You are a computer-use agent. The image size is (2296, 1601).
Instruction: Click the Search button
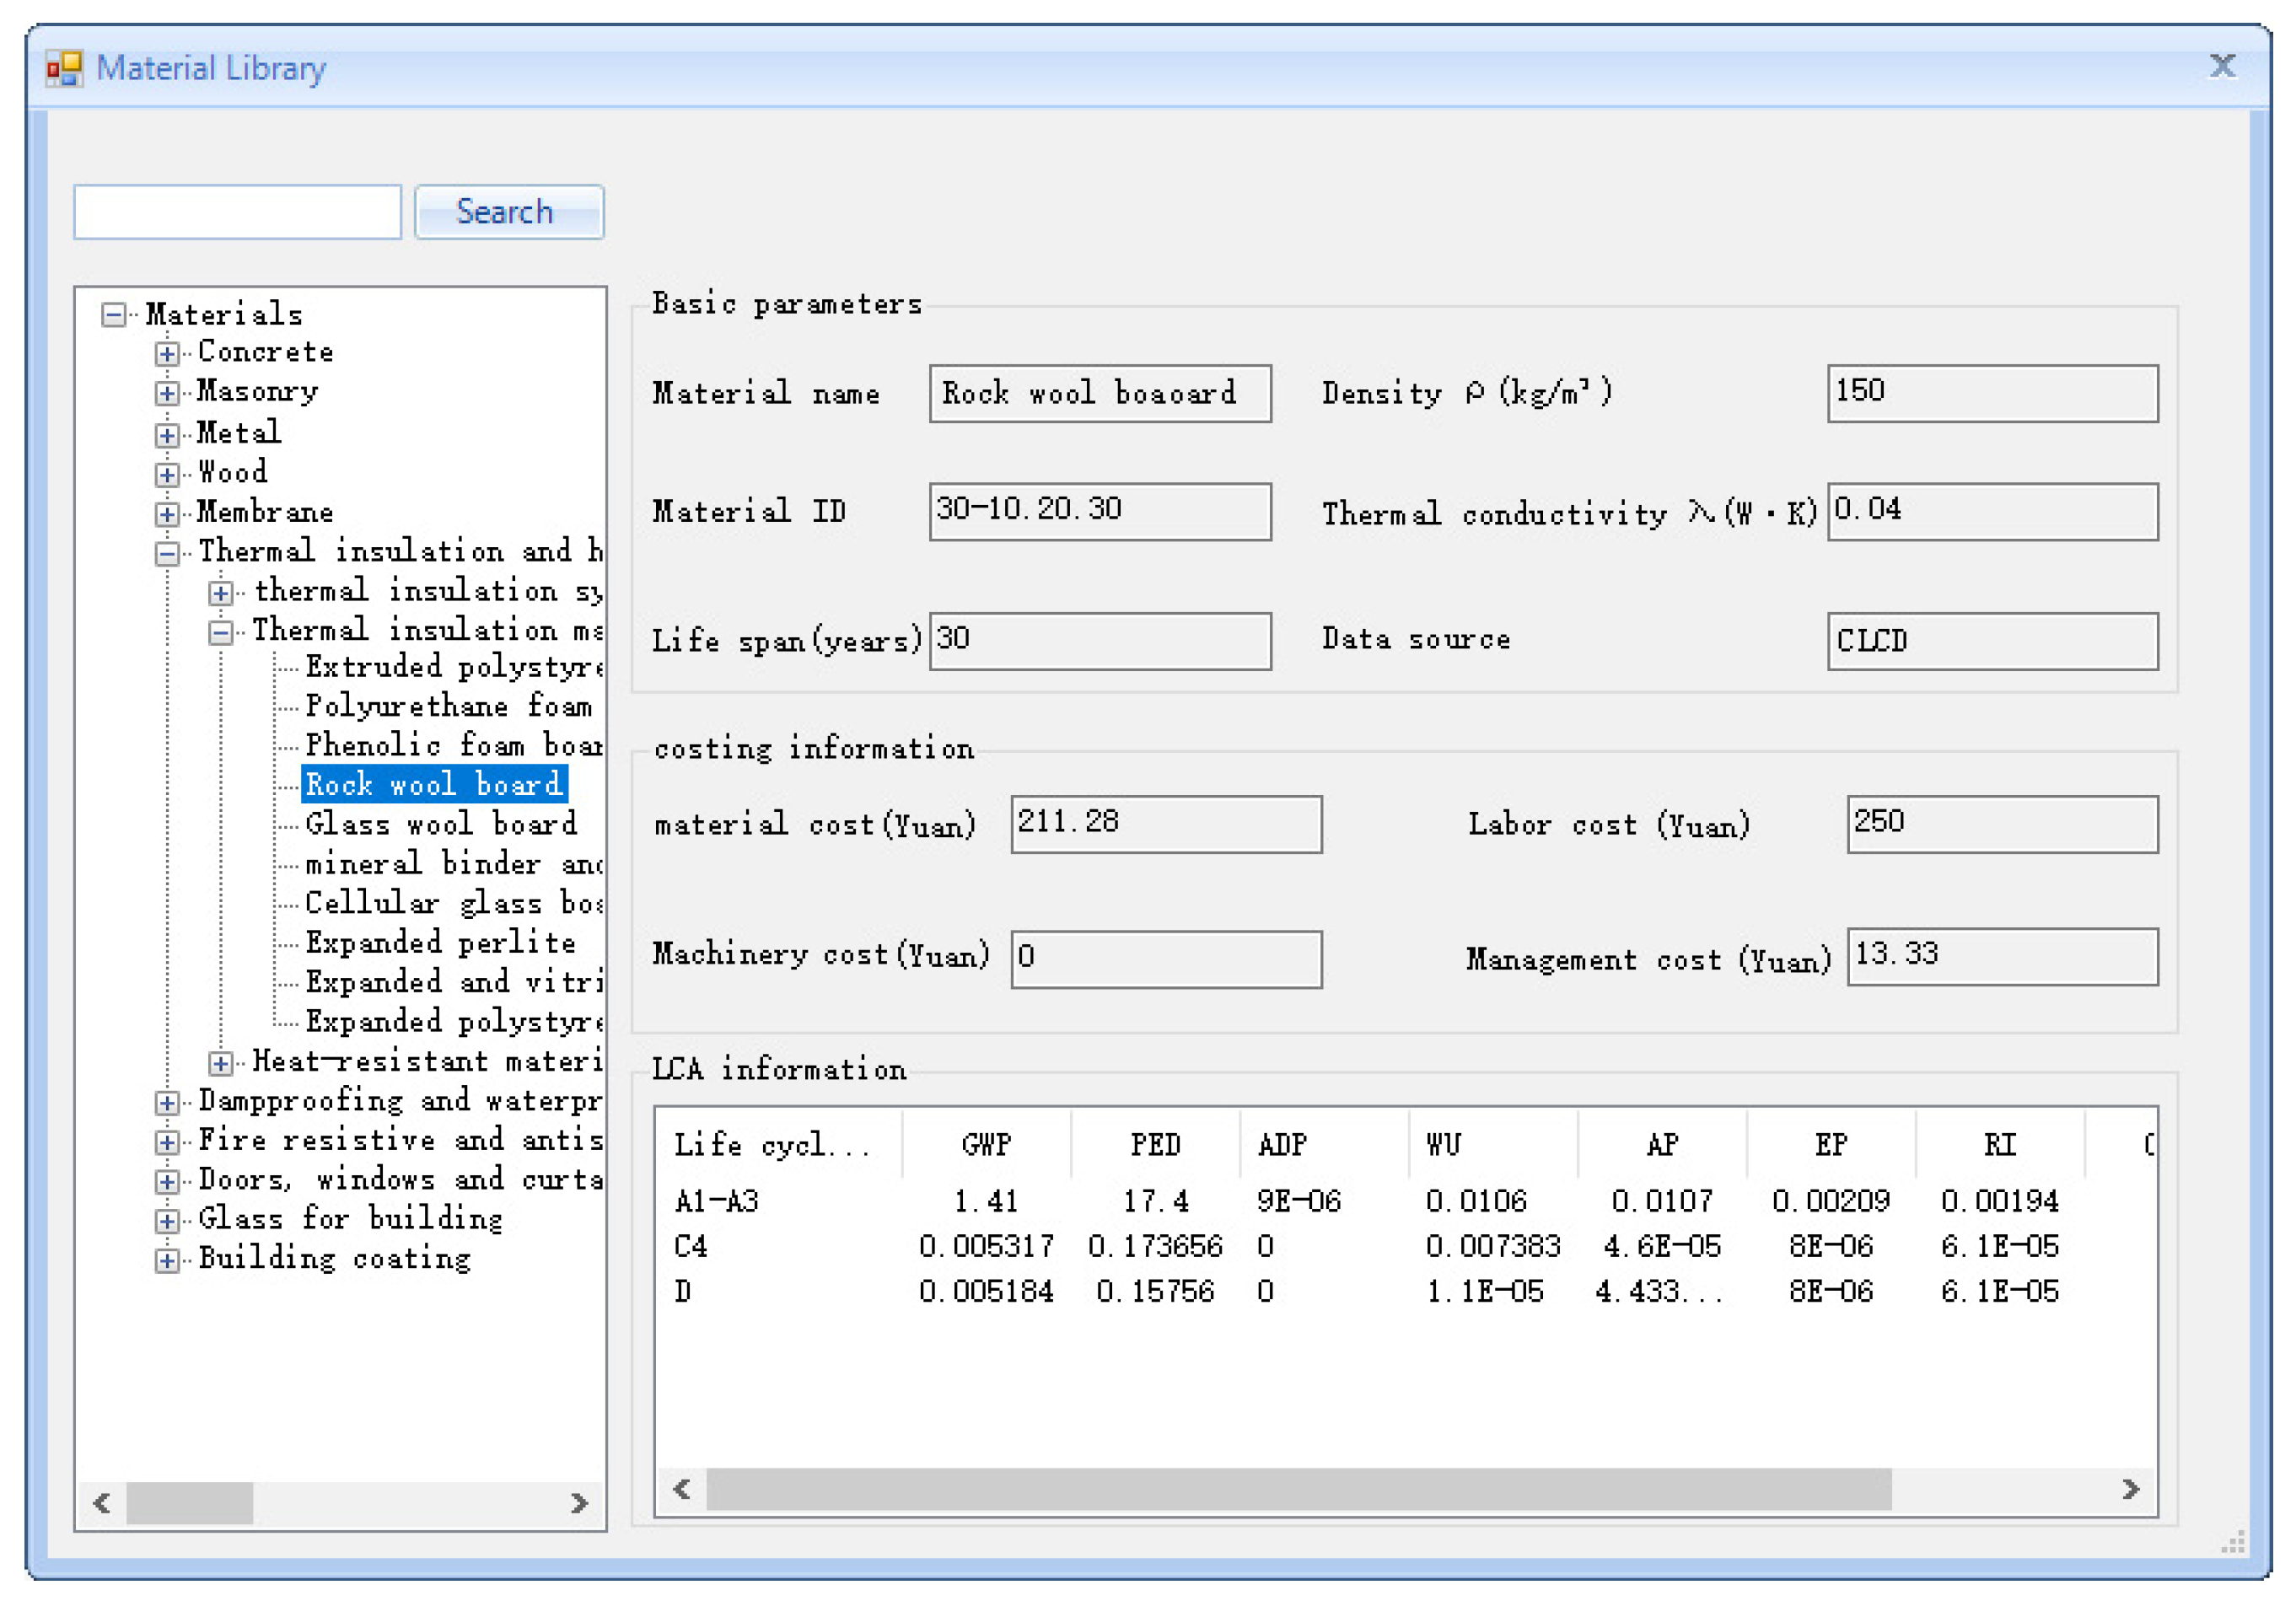click(509, 212)
